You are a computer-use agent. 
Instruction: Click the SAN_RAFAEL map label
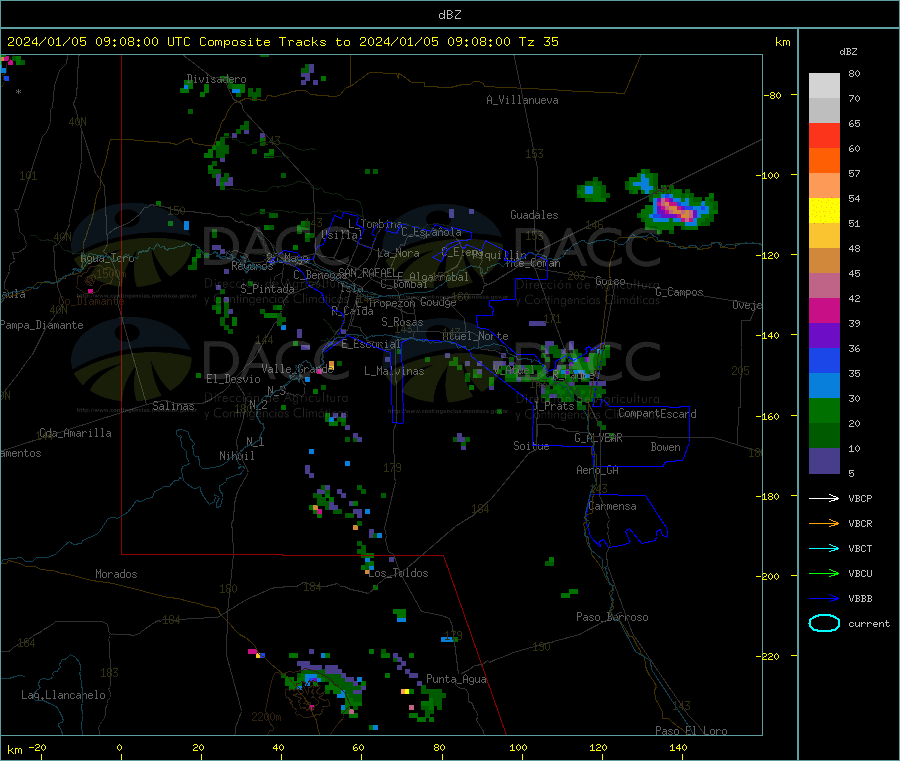click(x=365, y=272)
